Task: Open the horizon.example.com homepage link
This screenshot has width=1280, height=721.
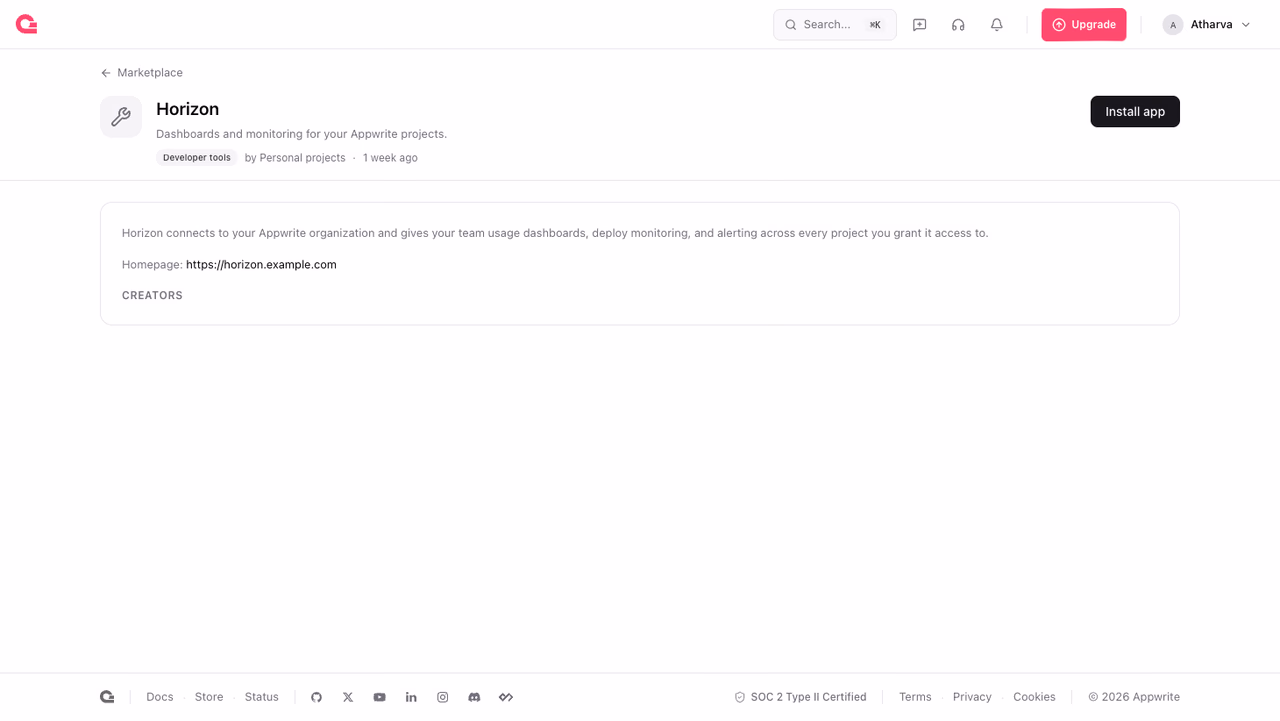Action: 261,265
